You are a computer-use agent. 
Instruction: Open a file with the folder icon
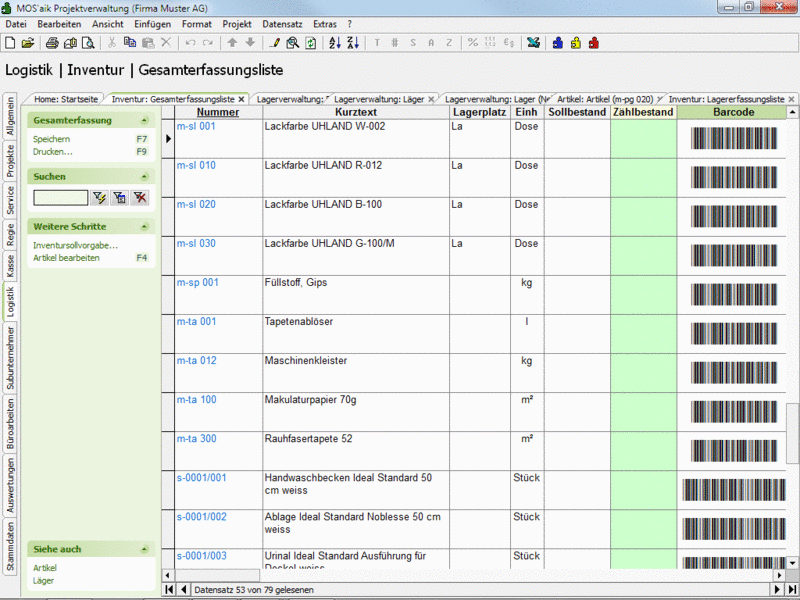pyautogui.click(x=28, y=43)
